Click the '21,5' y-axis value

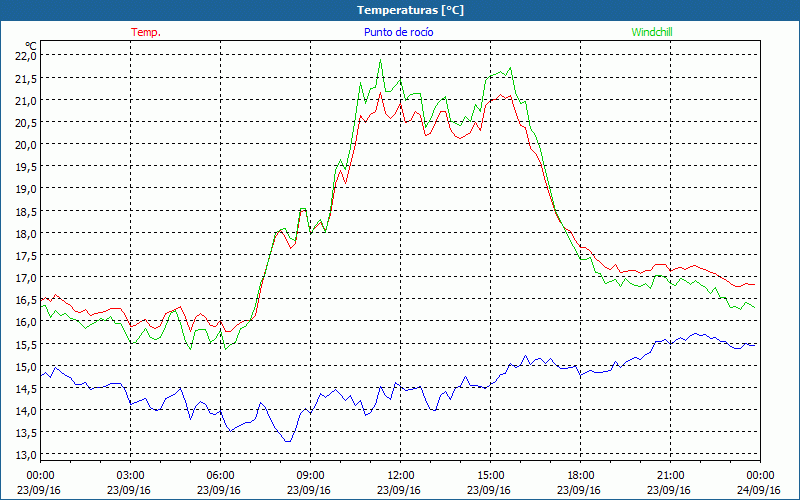pos(26,78)
